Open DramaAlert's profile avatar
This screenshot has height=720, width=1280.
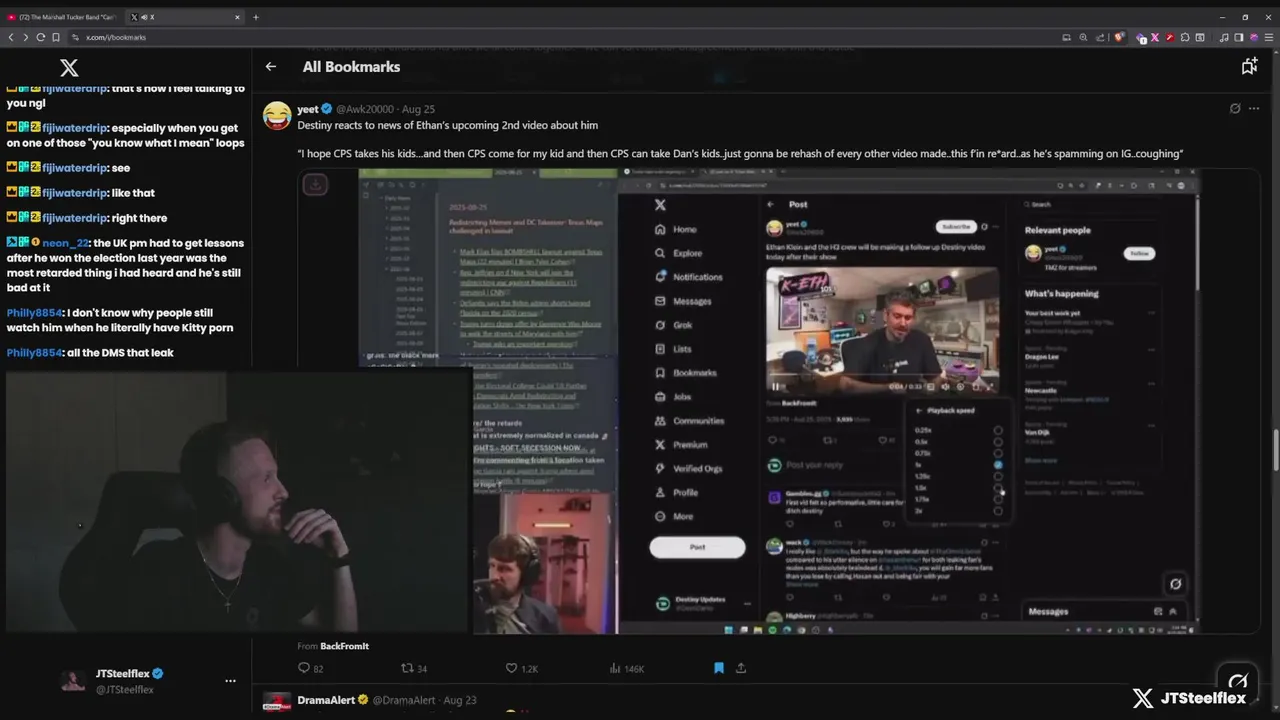click(x=277, y=704)
